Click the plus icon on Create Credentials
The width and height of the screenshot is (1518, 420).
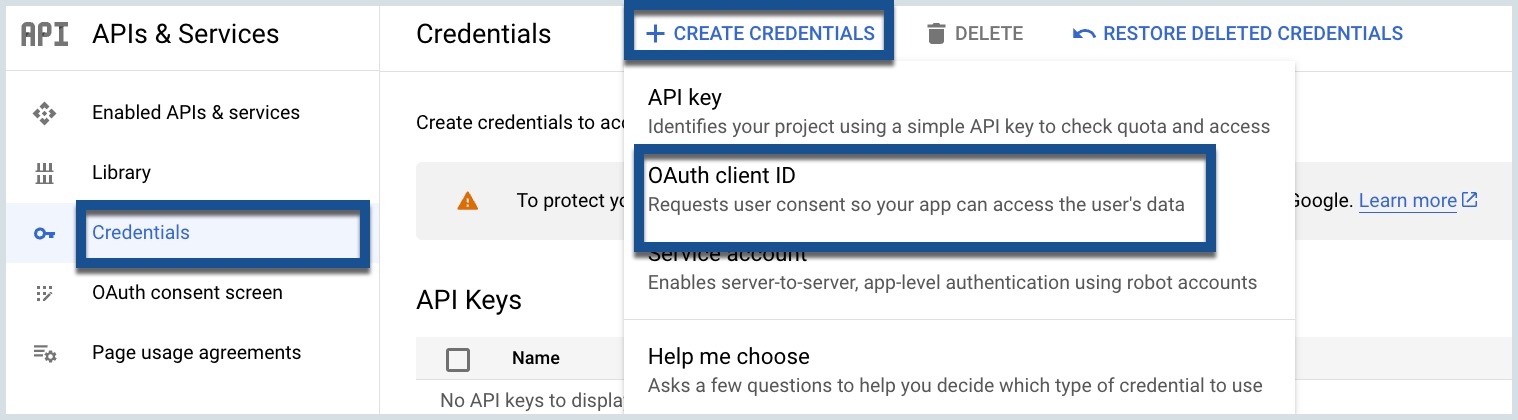(x=655, y=34)
